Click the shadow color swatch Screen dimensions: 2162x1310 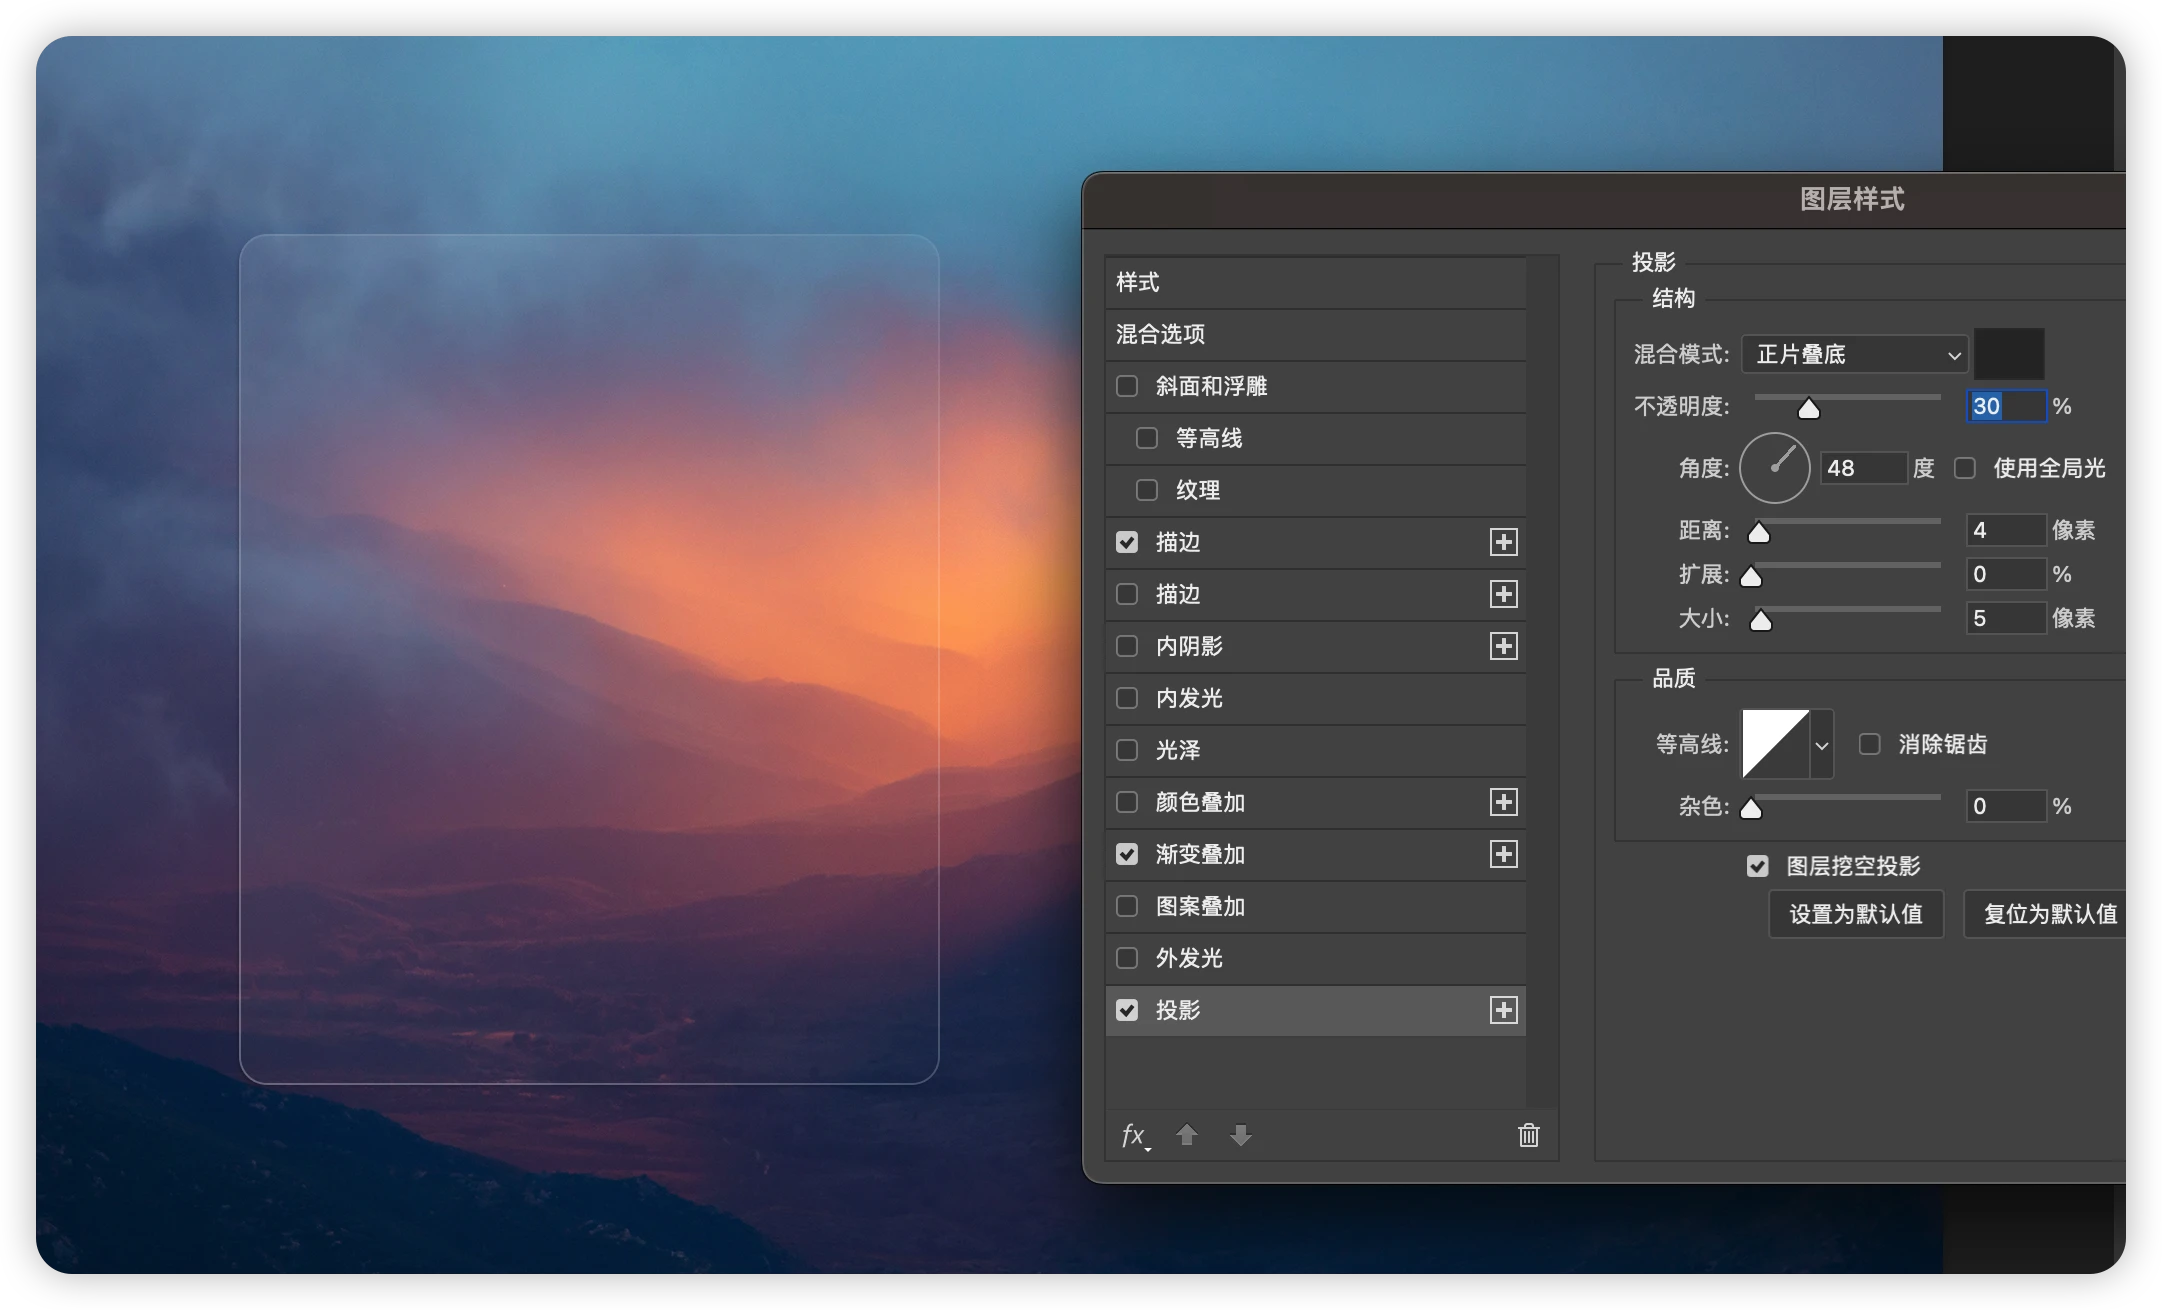tap(2008, 354)
